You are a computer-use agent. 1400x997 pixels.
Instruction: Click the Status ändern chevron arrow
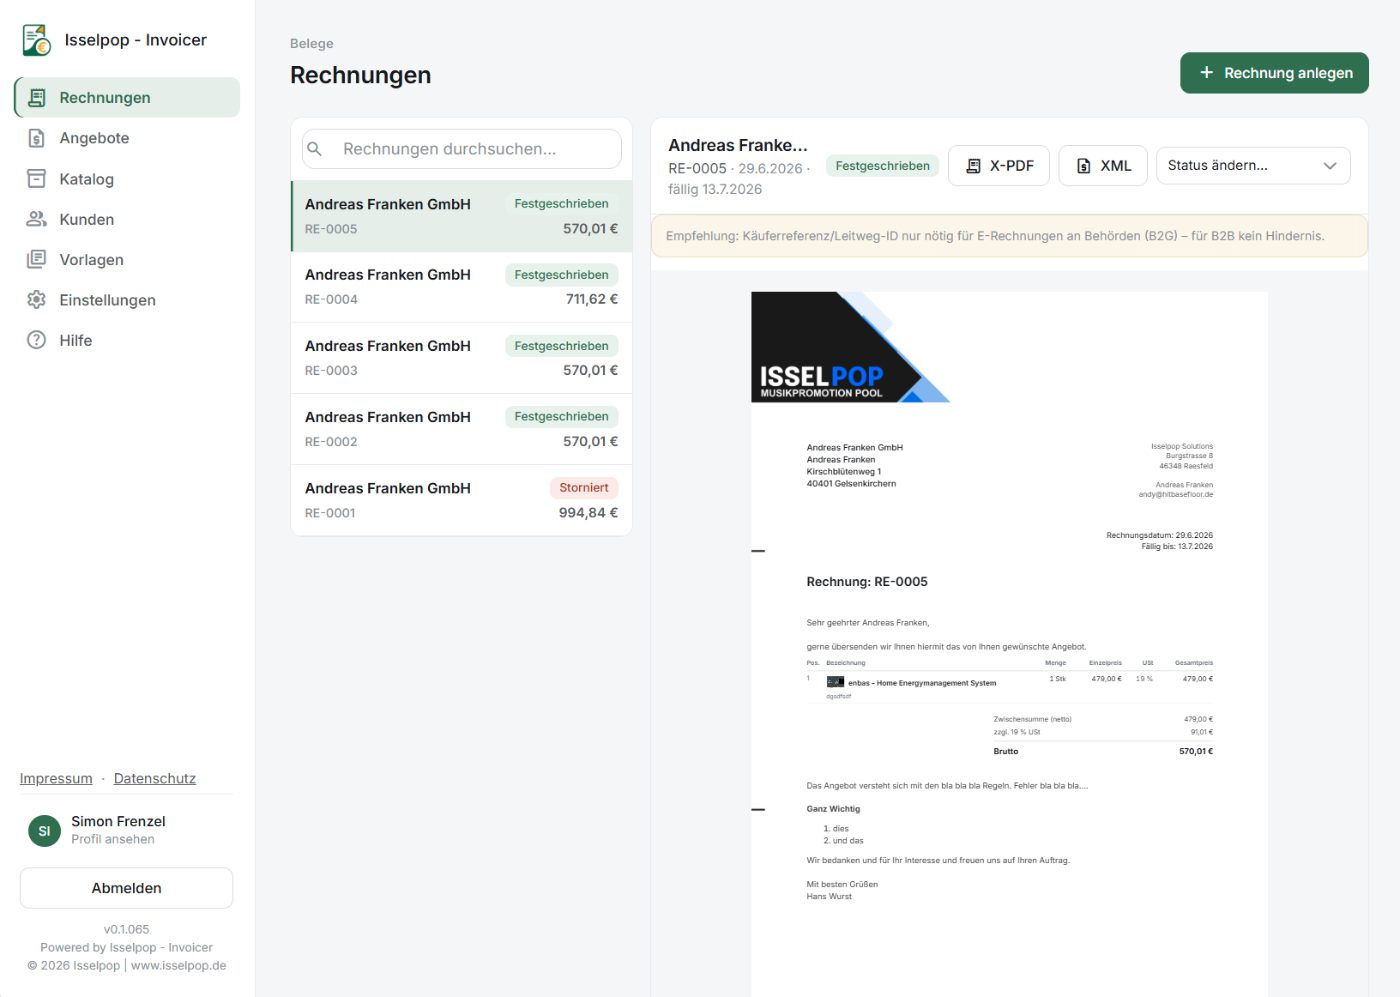[1330, 166]
